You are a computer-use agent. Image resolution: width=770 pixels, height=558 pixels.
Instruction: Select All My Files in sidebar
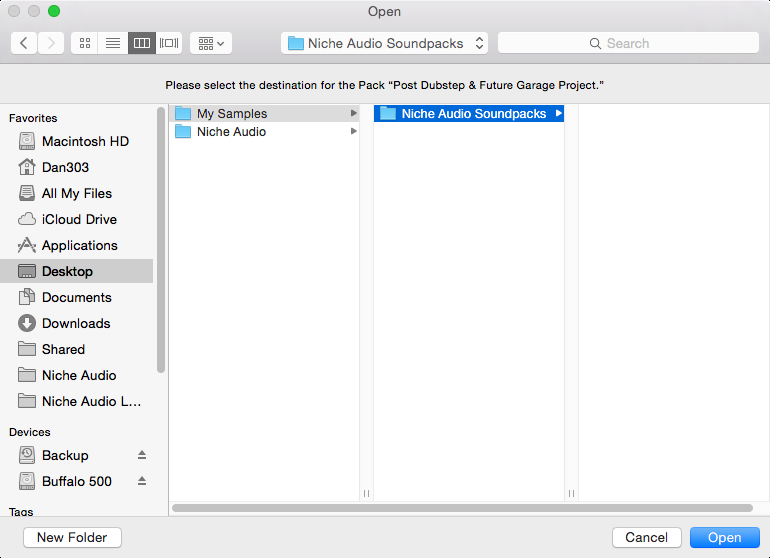[77, 194]
